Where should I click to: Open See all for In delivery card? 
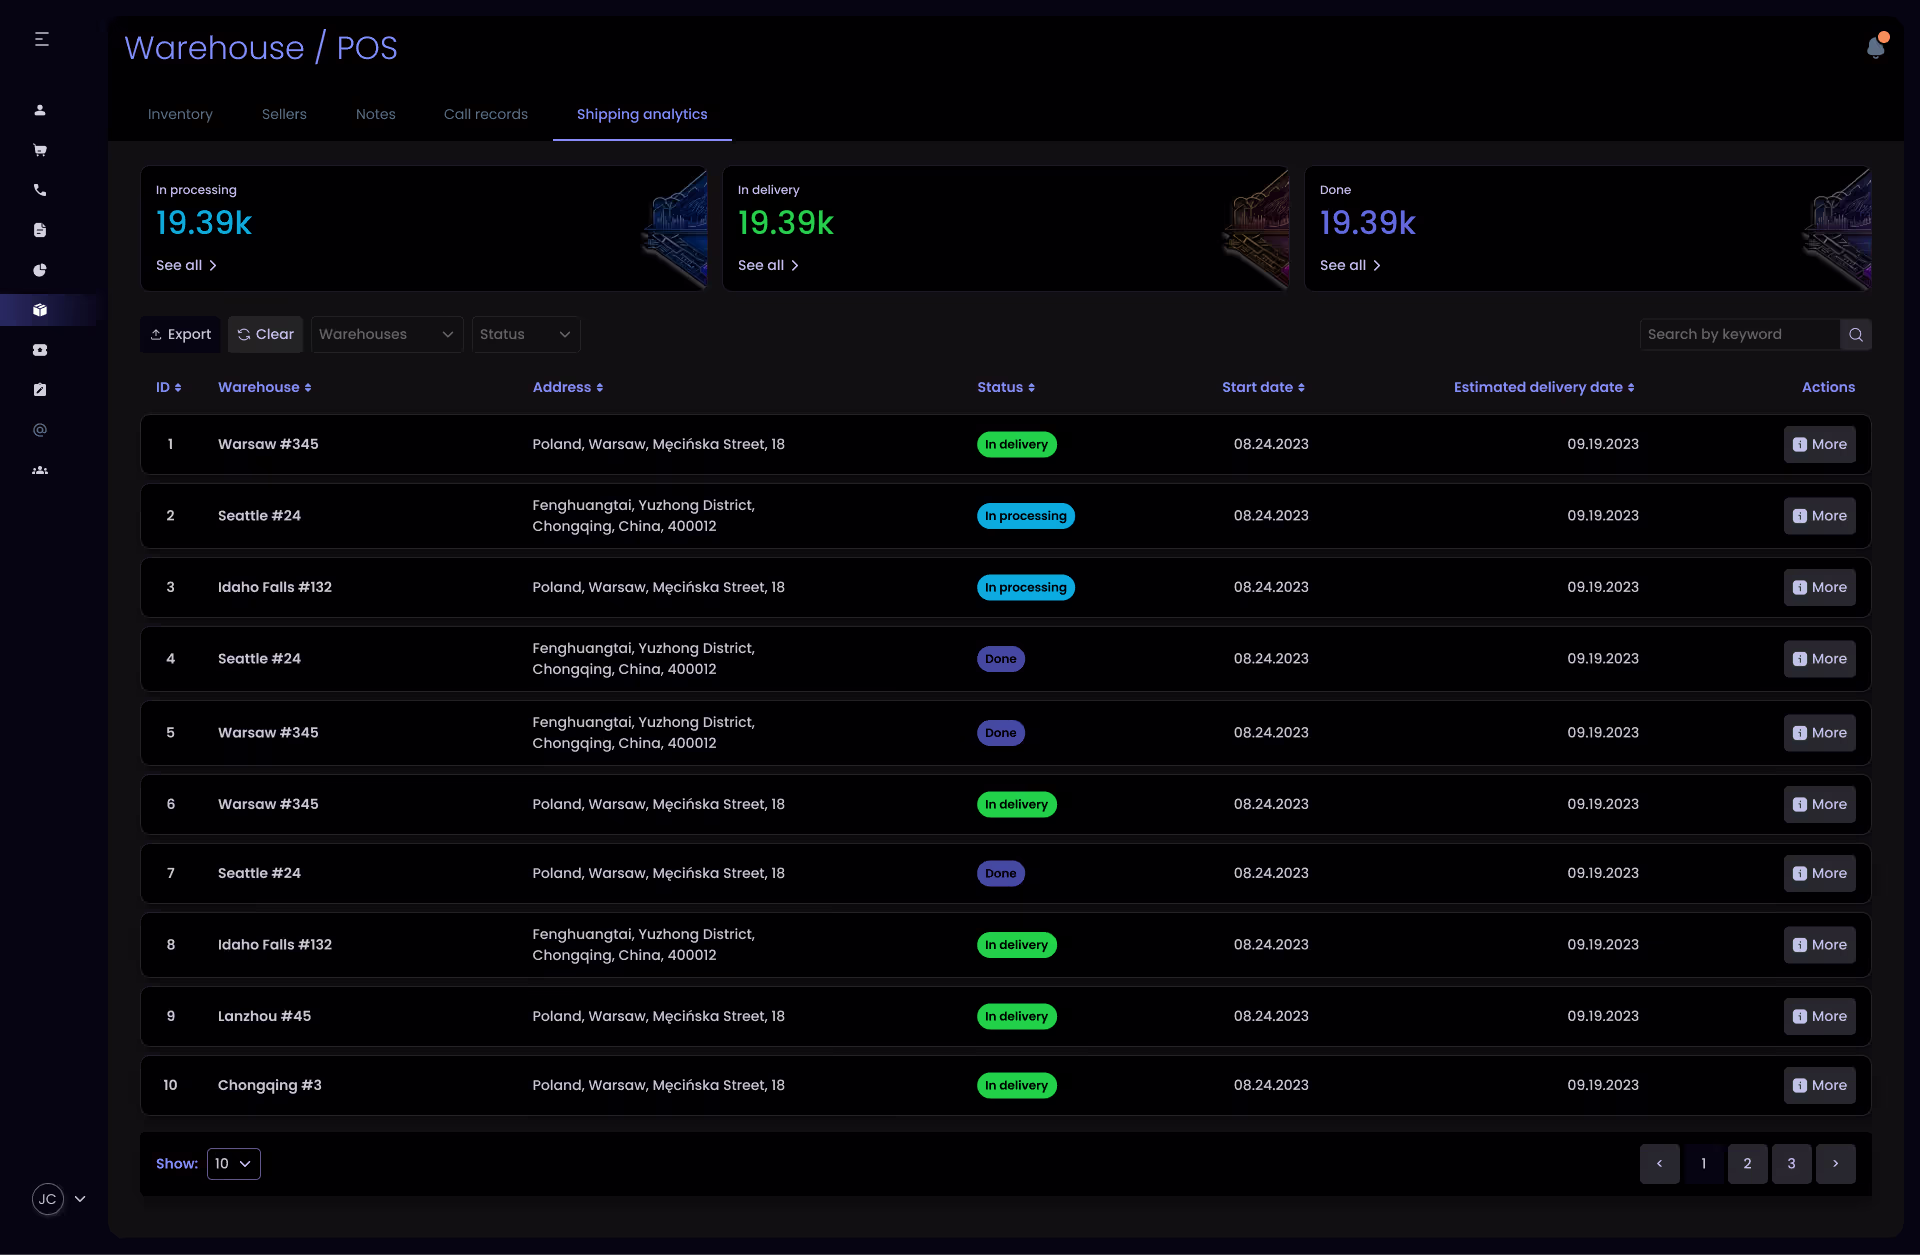click(x=768, y=265)
